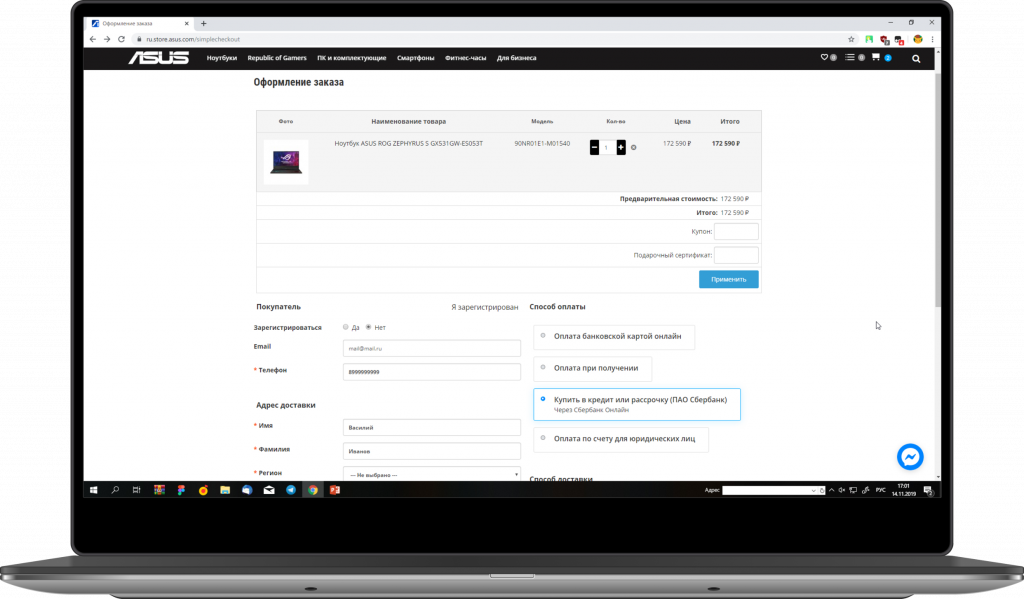Open the ПК и комплектующие menu
Viewport: 1024px width, 599px height.
click(x=351, y=58)
